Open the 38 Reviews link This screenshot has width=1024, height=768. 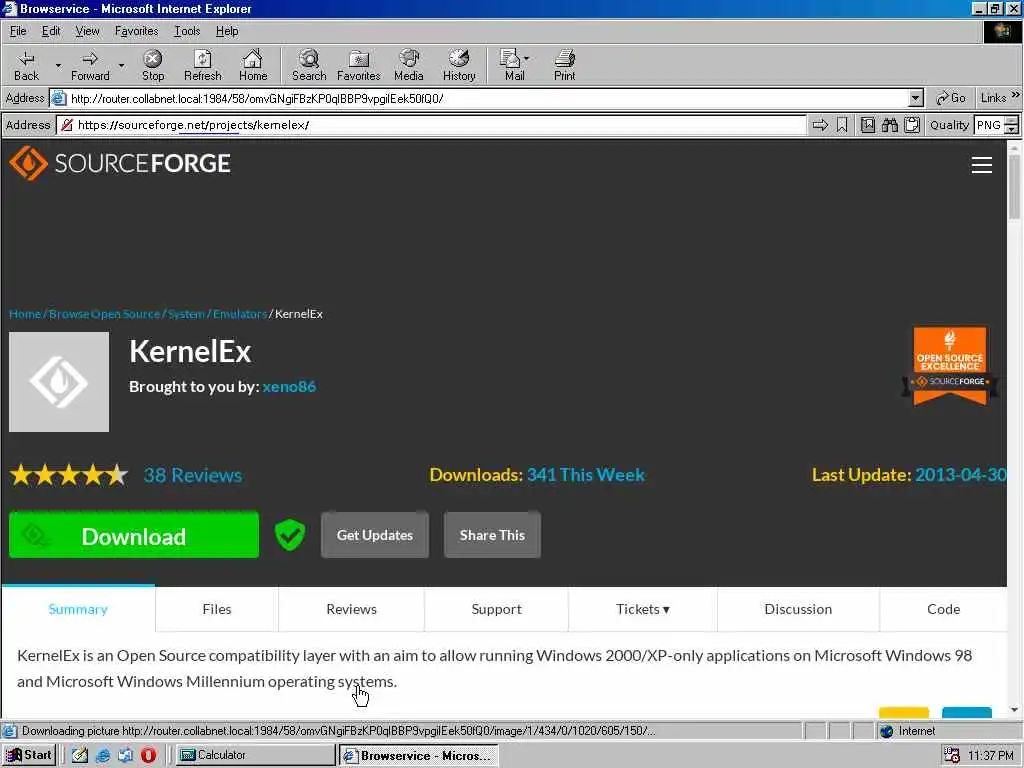tap(193, 475)
